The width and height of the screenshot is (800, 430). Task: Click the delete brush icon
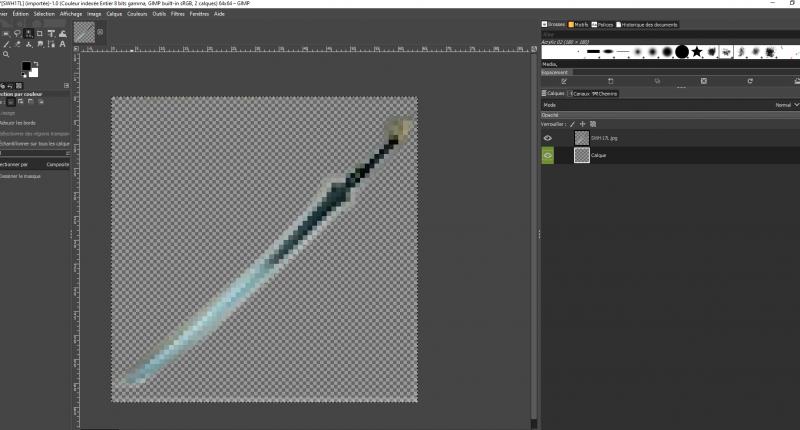(x=704, y=81)
